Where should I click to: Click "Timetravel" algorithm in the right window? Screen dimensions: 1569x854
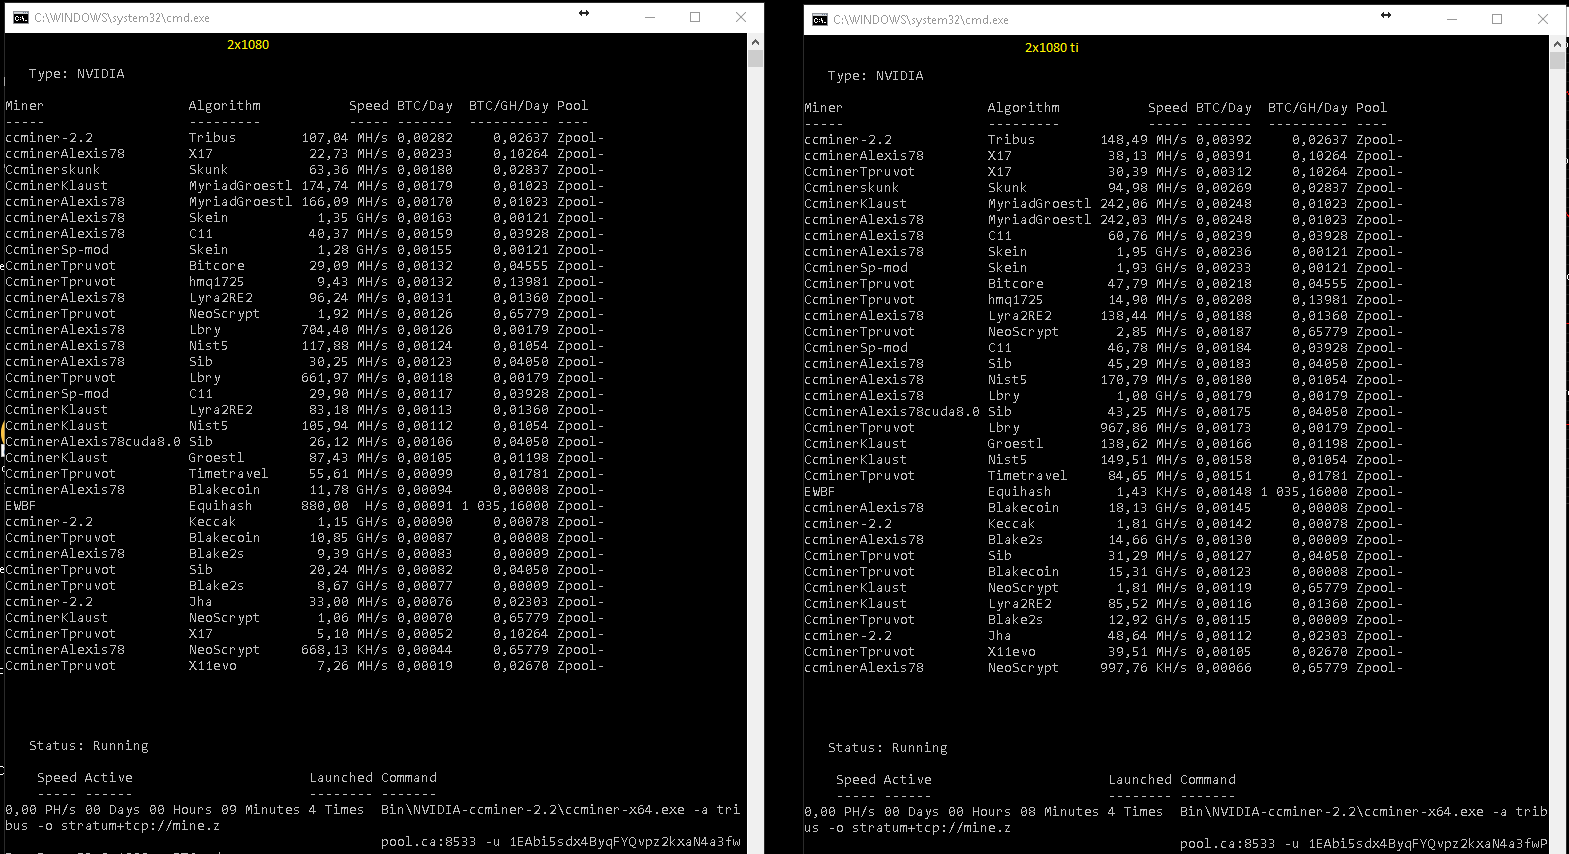pyautogui.click(x=1028, y=476)
